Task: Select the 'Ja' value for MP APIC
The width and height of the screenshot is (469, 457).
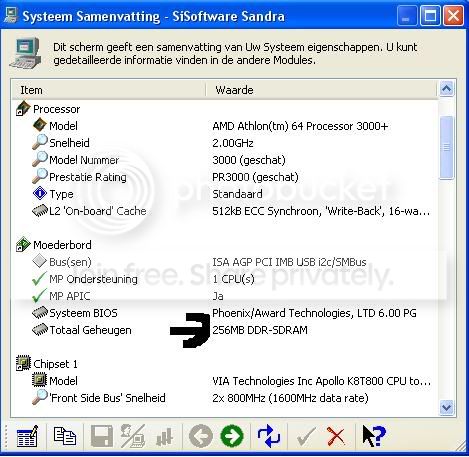Action: click(218, 296)
